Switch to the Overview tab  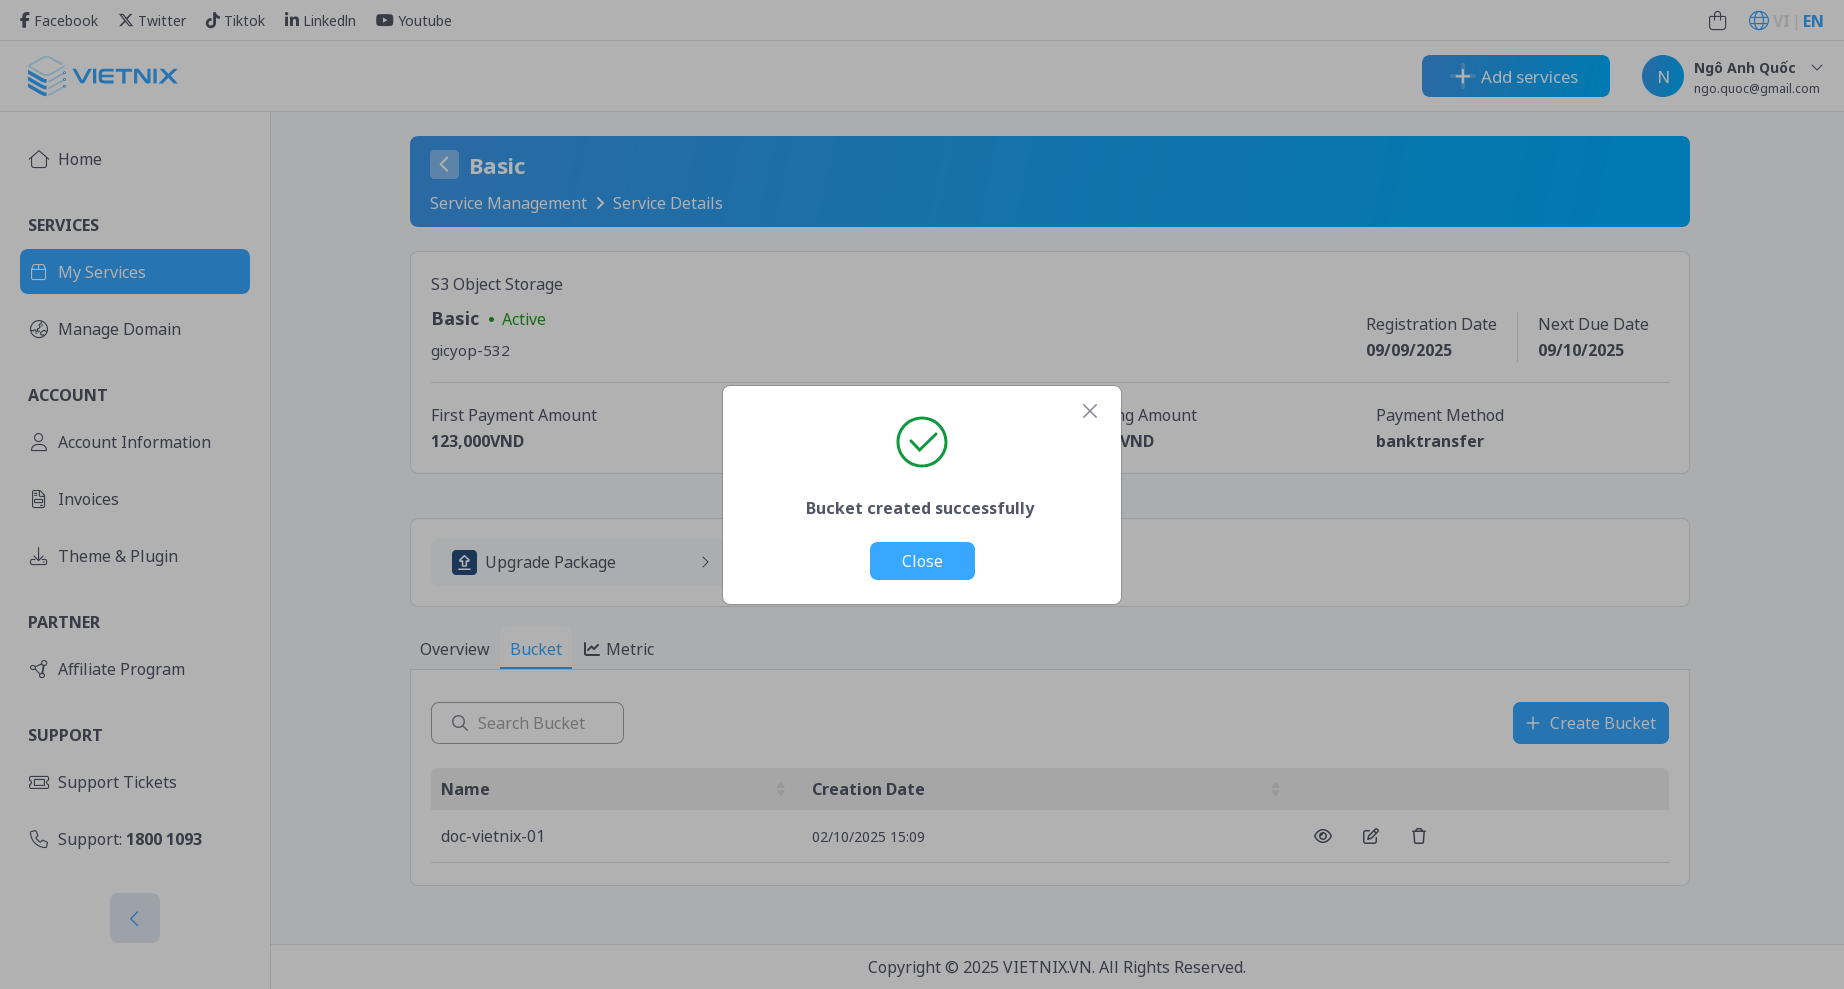click(x=454, y=649)
